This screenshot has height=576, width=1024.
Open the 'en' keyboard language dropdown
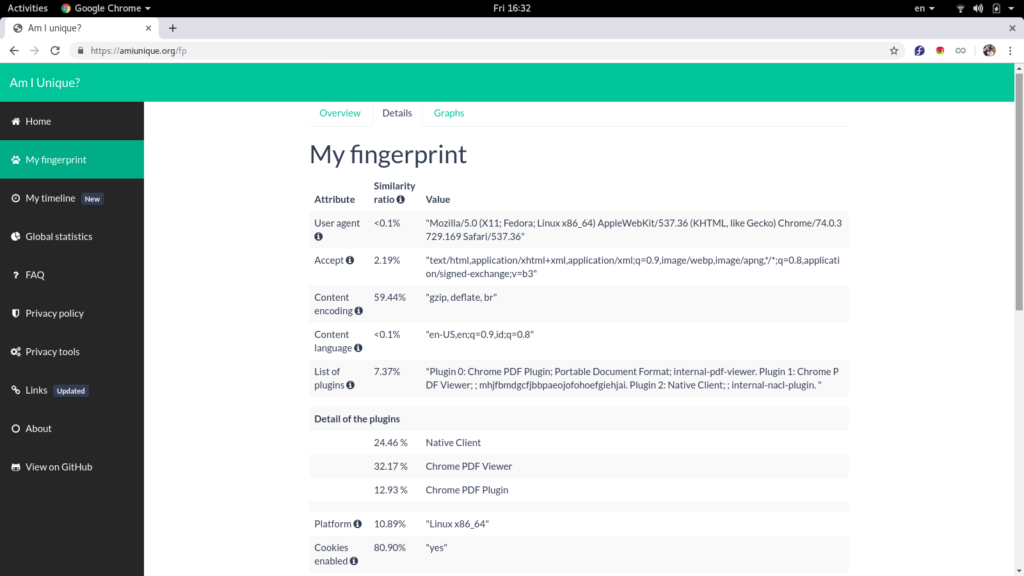925,8
